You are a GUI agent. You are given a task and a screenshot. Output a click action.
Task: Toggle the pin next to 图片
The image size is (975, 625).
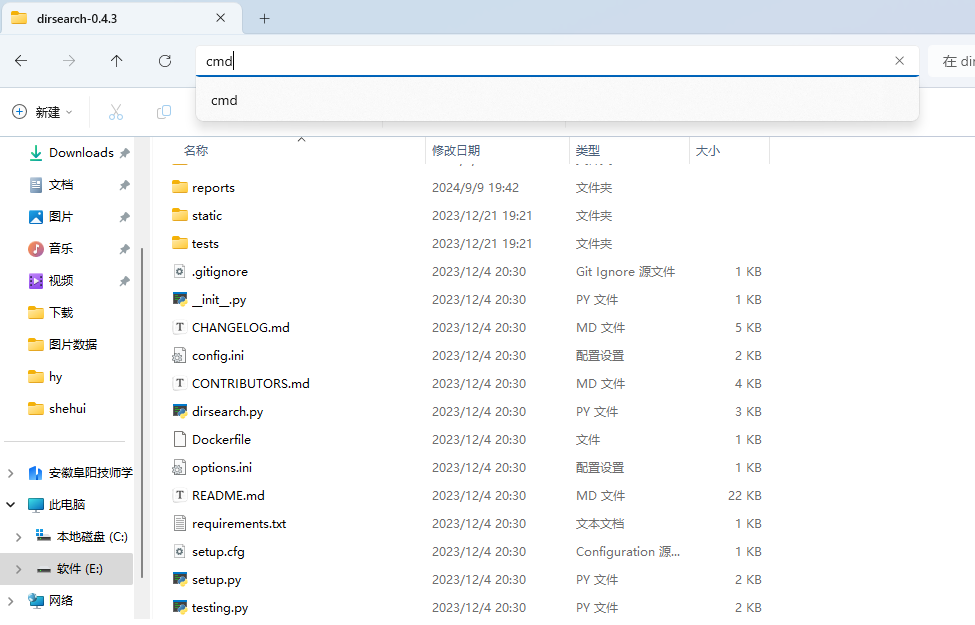point(124,217)
